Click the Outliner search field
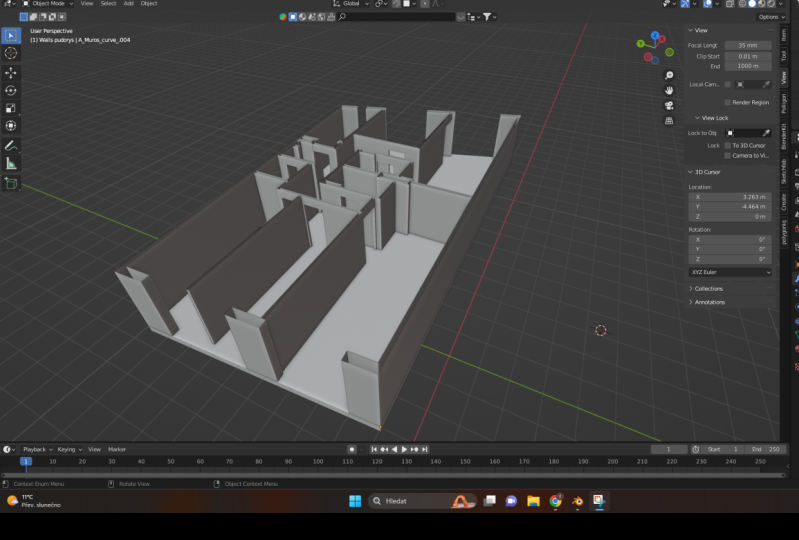Screen dimensions: 799x540 point(397,17)
